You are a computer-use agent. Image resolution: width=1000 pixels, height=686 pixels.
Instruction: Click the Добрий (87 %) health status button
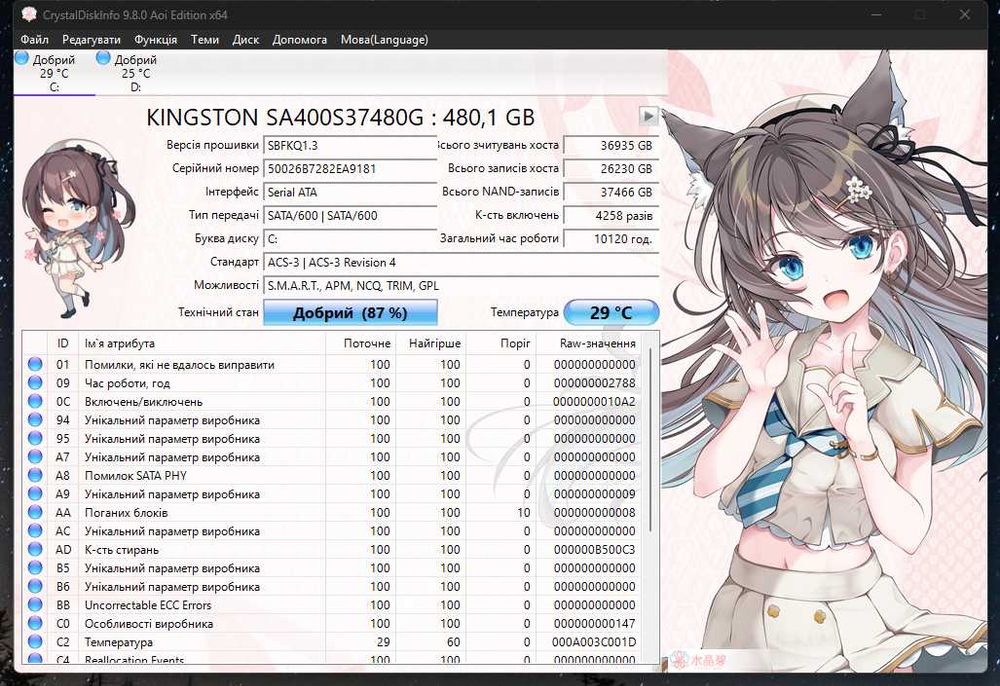click(x=350, y=312)
